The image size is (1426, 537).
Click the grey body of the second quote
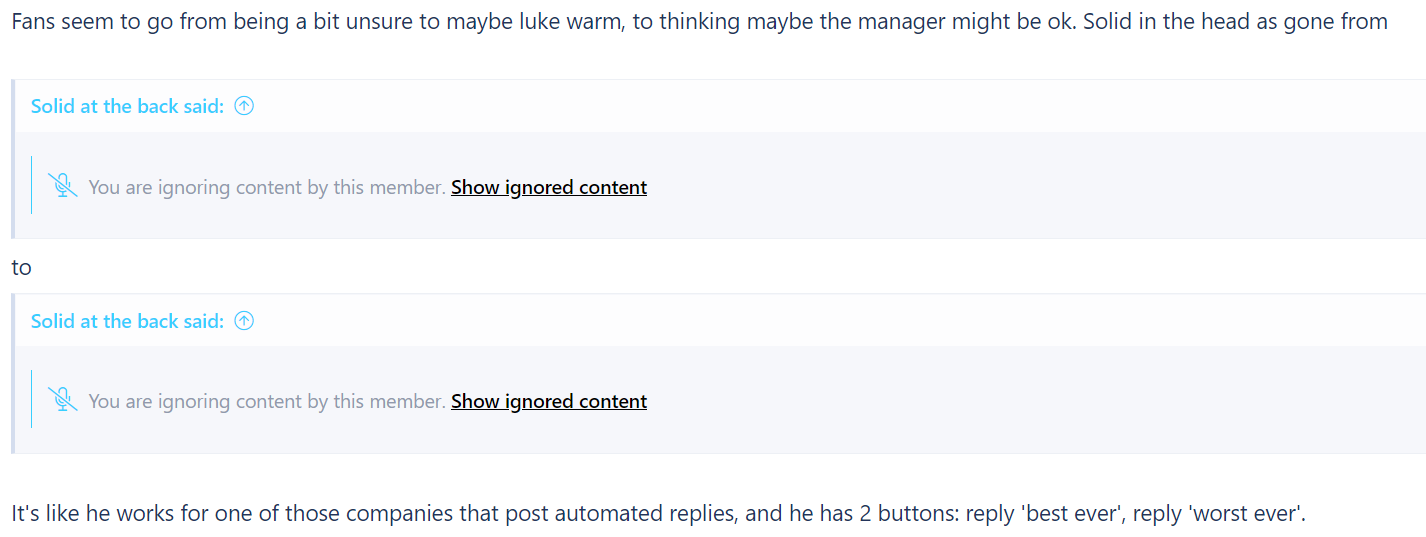coord(1000,400)
